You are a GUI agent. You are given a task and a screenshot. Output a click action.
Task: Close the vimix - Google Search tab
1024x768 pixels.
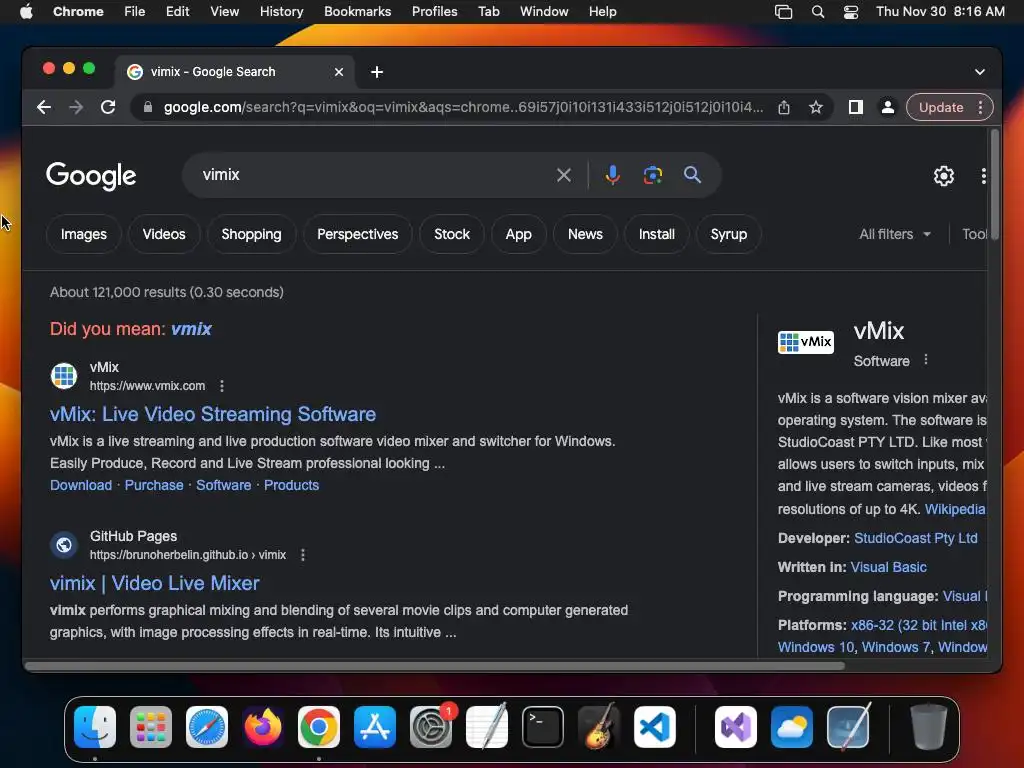tap(339, 72)
